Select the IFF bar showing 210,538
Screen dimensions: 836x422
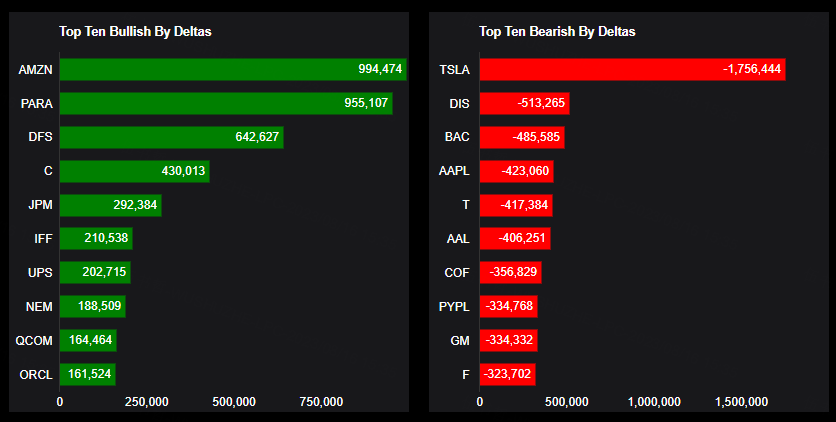96,239
